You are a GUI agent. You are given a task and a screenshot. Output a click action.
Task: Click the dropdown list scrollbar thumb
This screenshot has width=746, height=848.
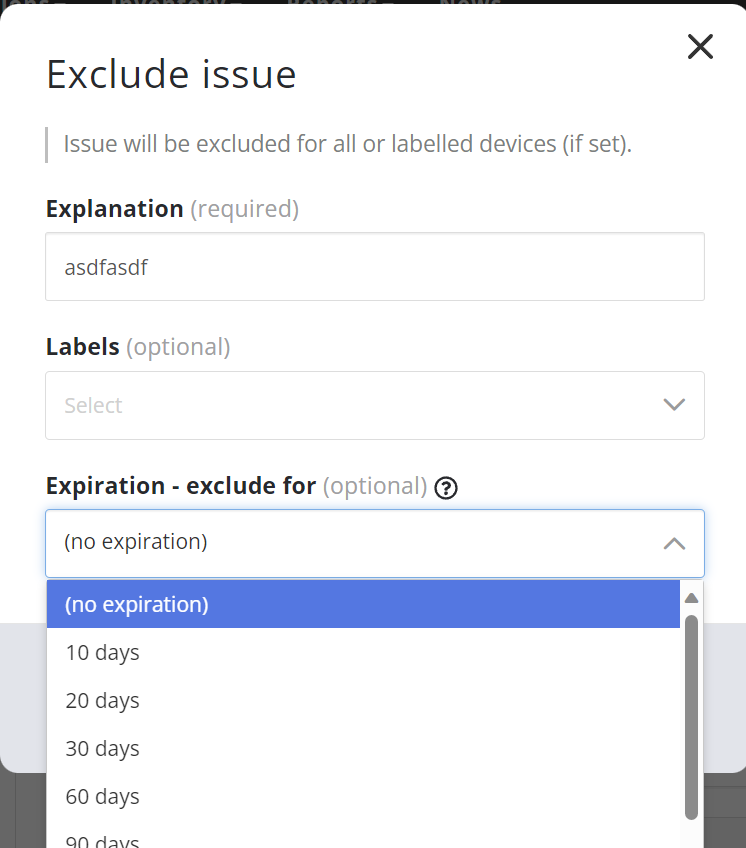pos(691,715)
